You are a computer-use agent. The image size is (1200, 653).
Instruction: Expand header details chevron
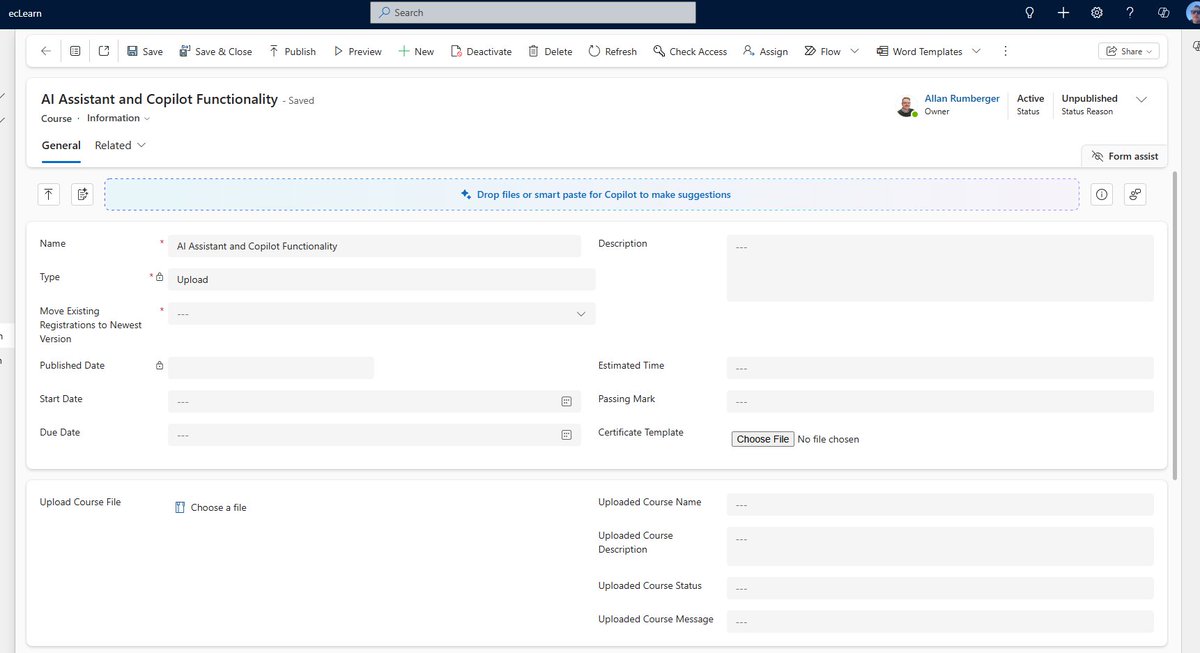pyautogui.click(x=1142, y=99)
